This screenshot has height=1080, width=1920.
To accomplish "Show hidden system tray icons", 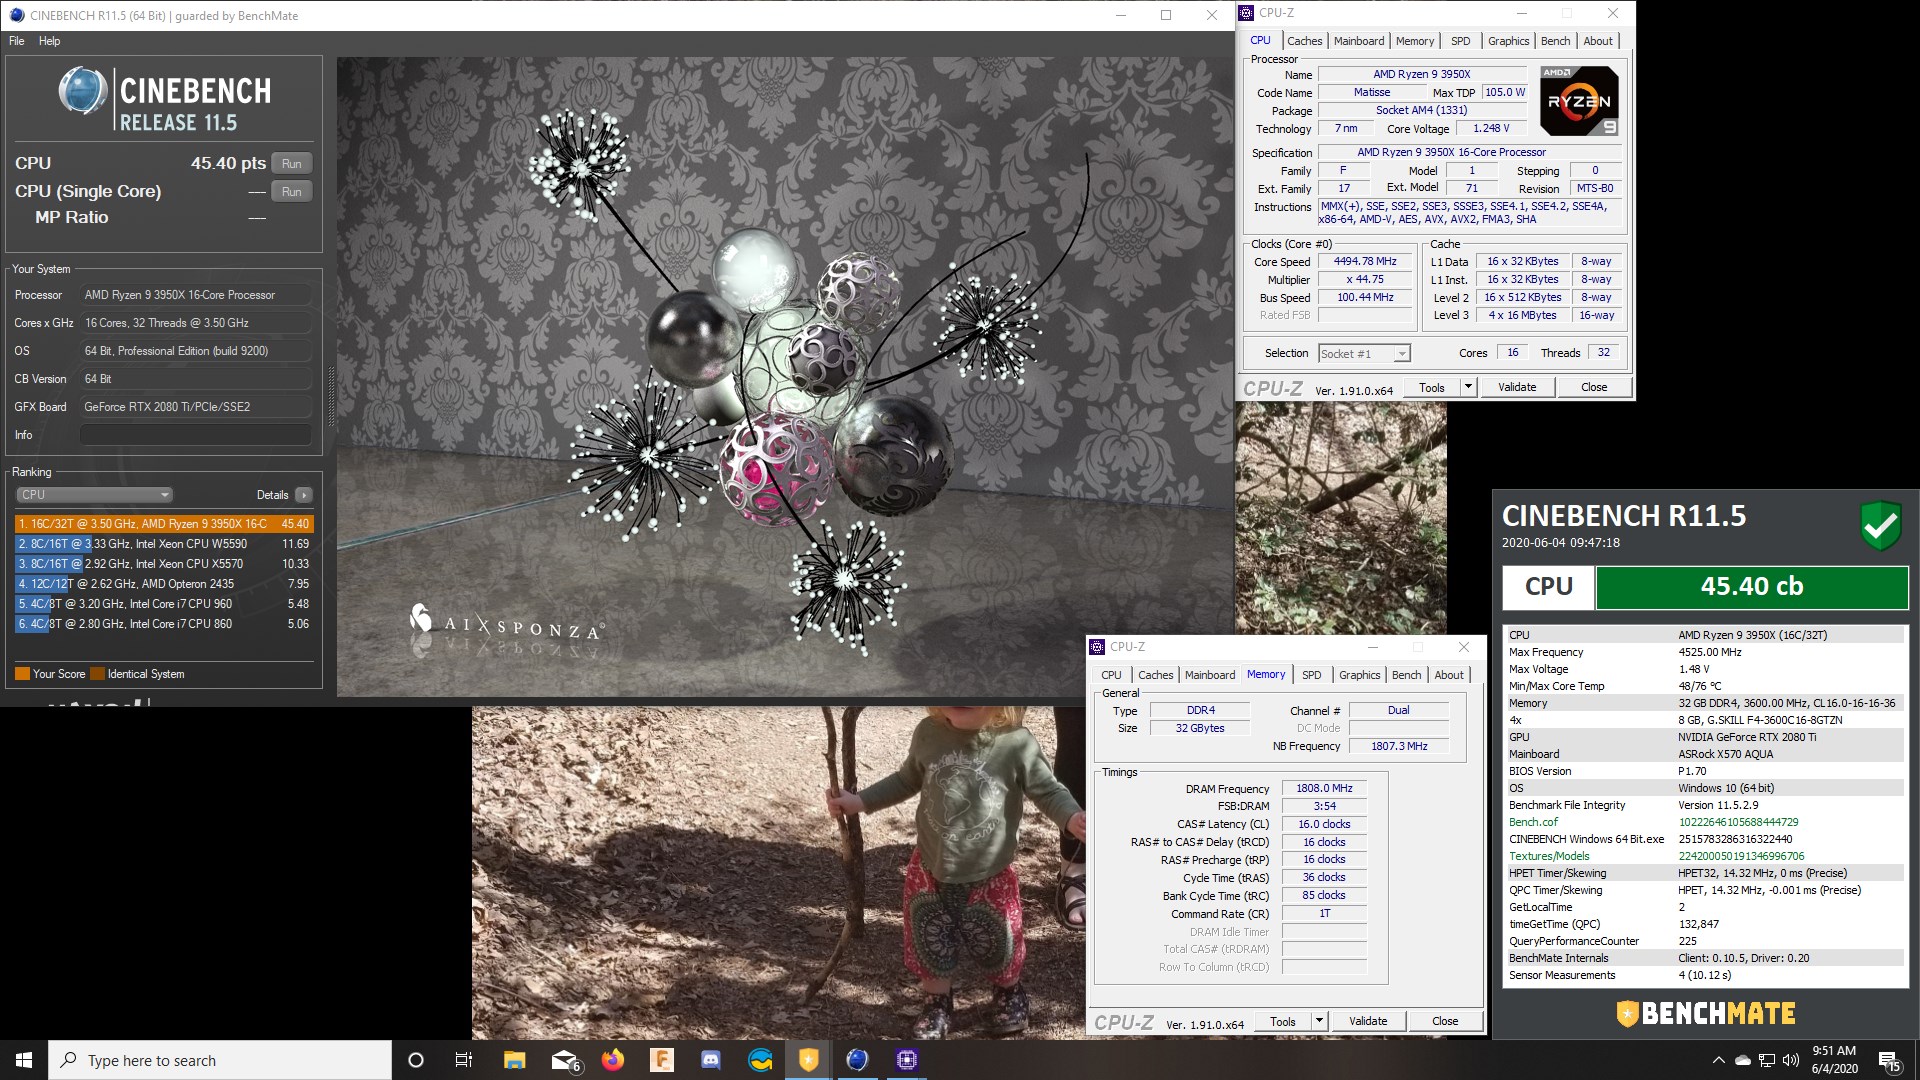I will click(x=1718, y=1060).
